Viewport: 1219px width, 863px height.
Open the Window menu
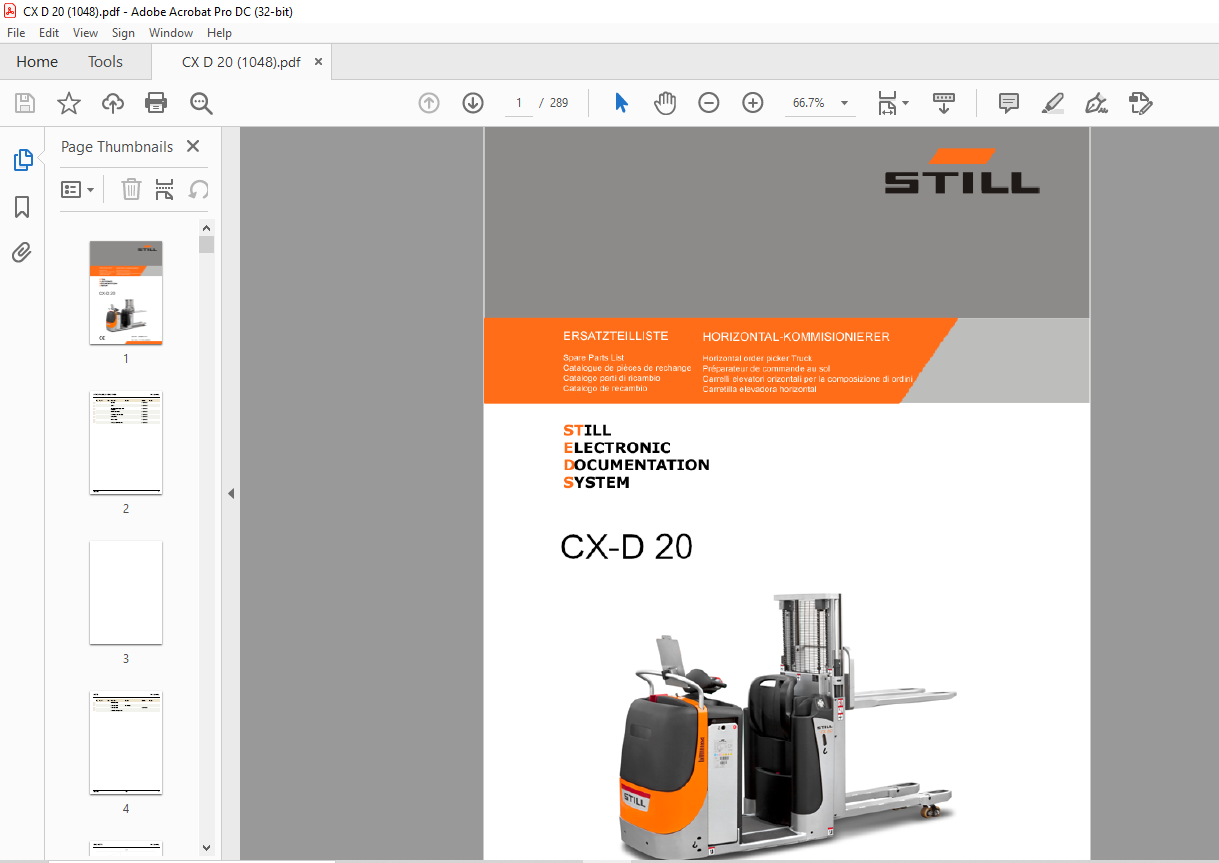click(x=171, y=33)
